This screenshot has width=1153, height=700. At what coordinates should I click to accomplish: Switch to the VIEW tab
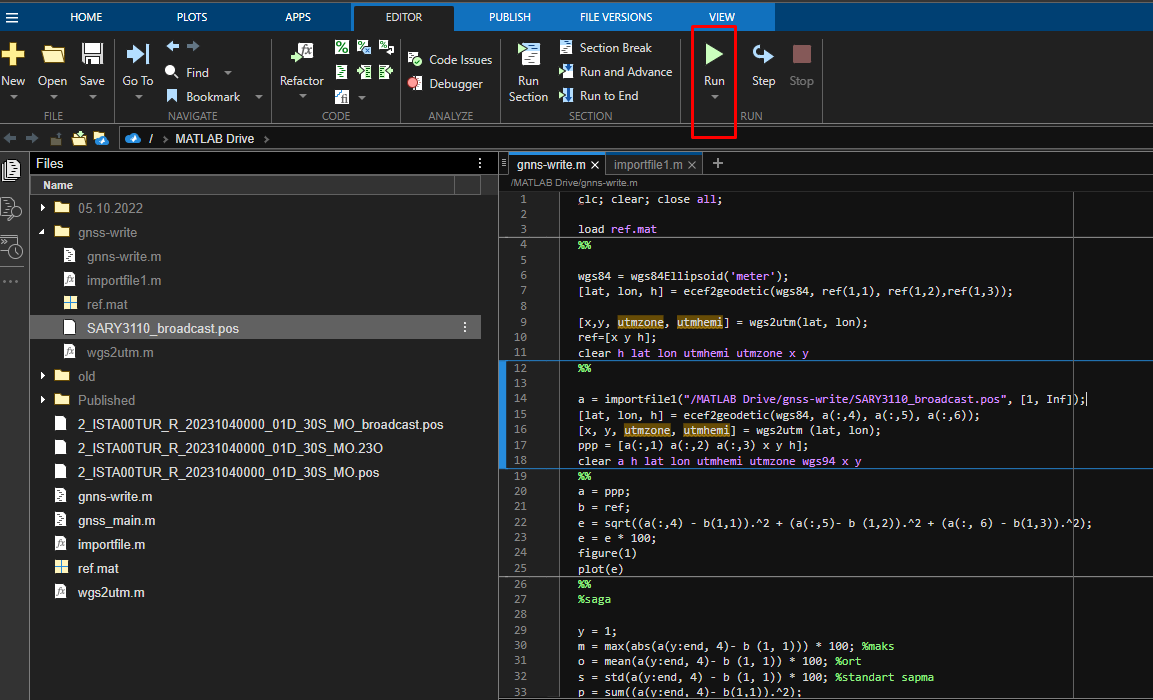(721, 17)
